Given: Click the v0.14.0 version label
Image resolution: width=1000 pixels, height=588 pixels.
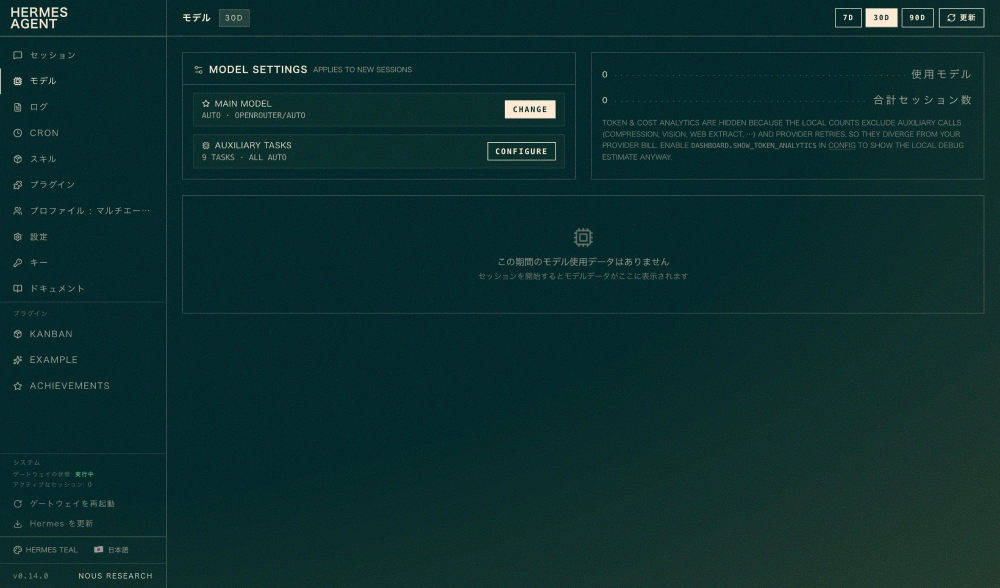Looking at the screenshot, I should point(31,576).
